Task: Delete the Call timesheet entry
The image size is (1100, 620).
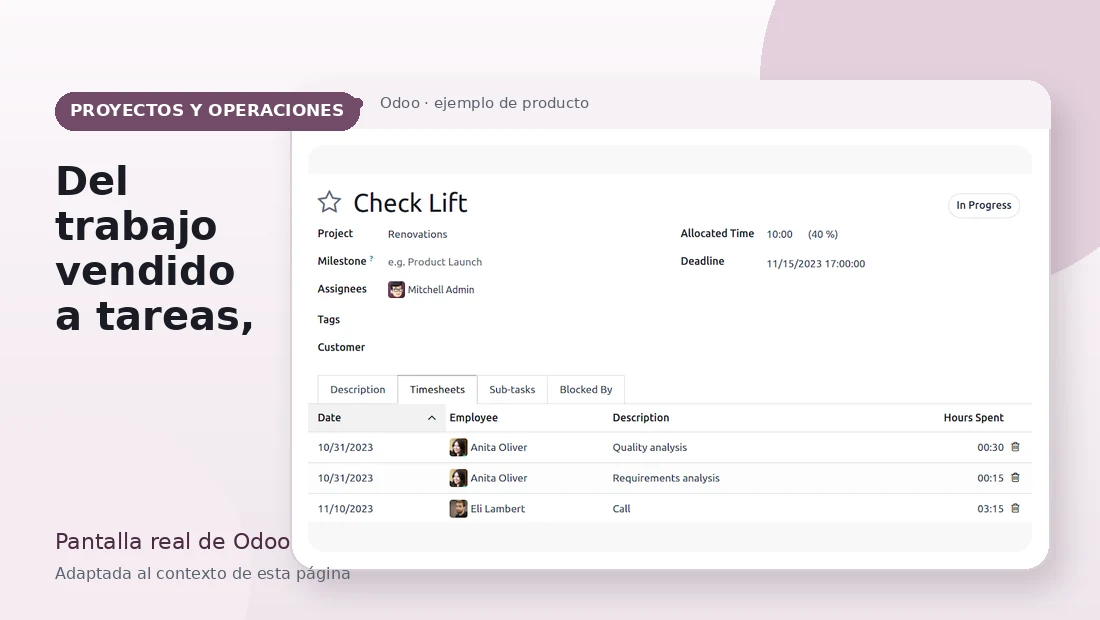Action: coord(1015,508)
